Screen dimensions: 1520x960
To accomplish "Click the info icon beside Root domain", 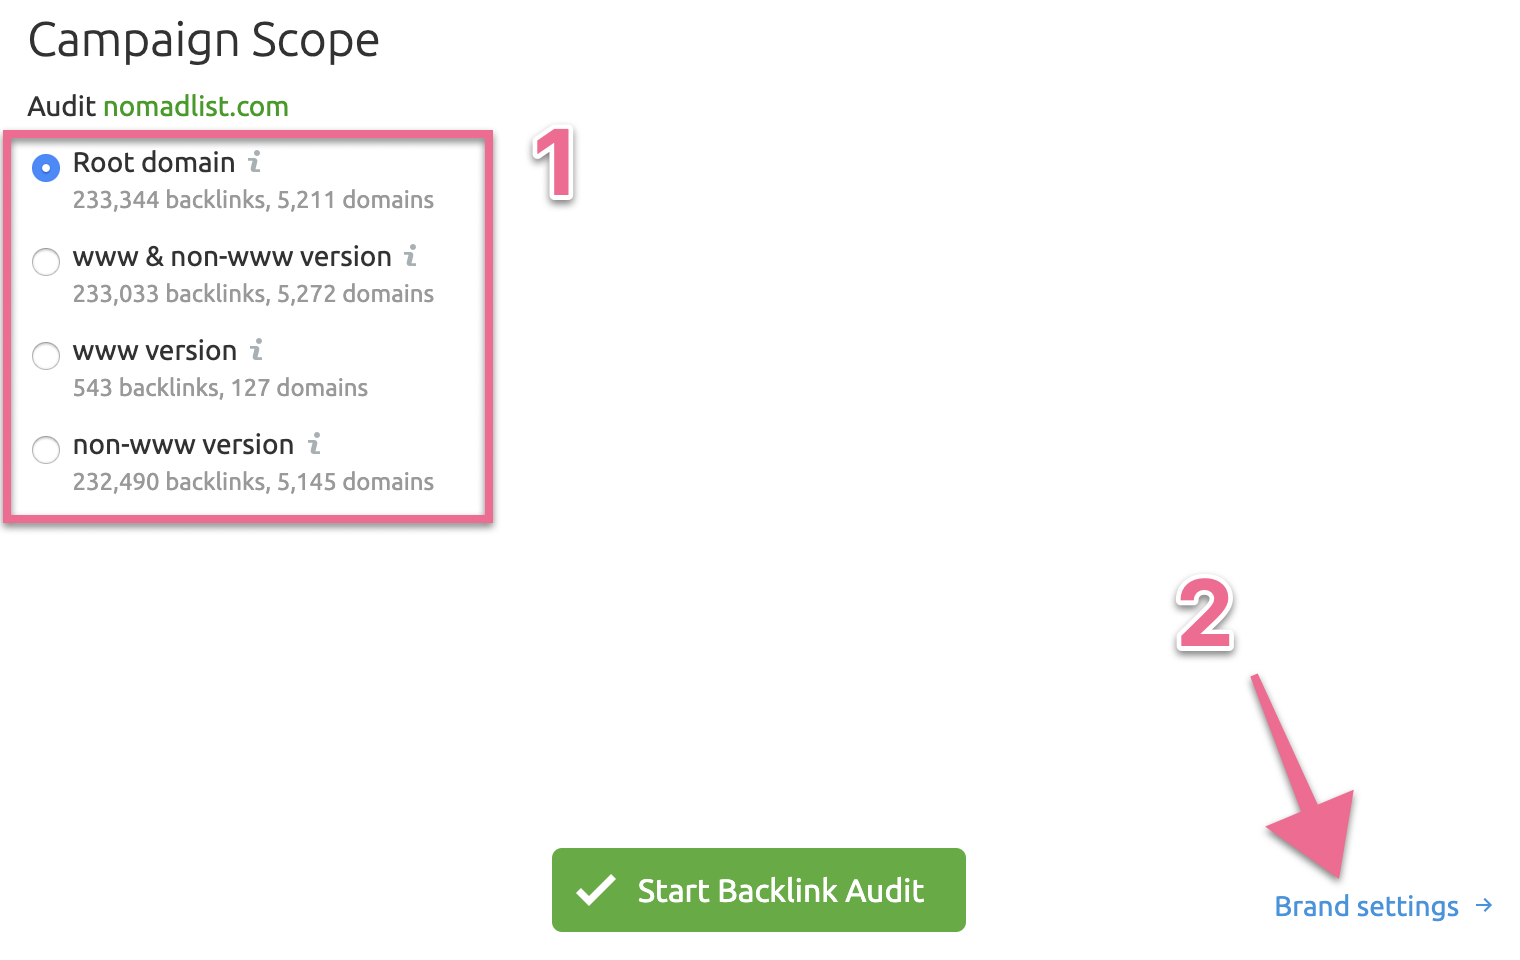I will (x=255, y=161).
